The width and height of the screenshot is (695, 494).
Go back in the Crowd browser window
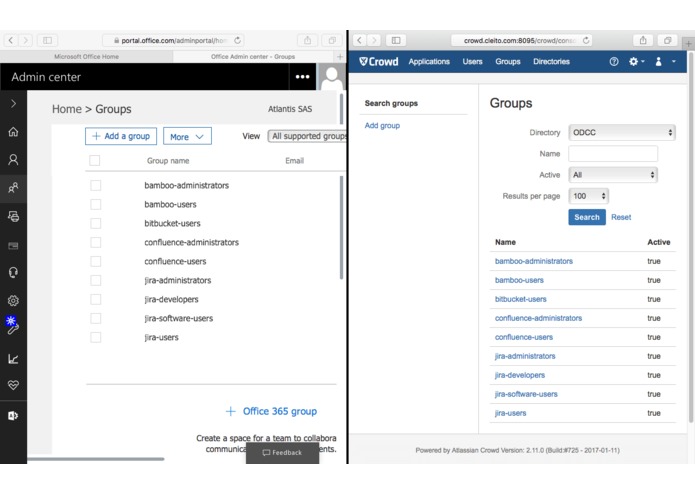359,40
